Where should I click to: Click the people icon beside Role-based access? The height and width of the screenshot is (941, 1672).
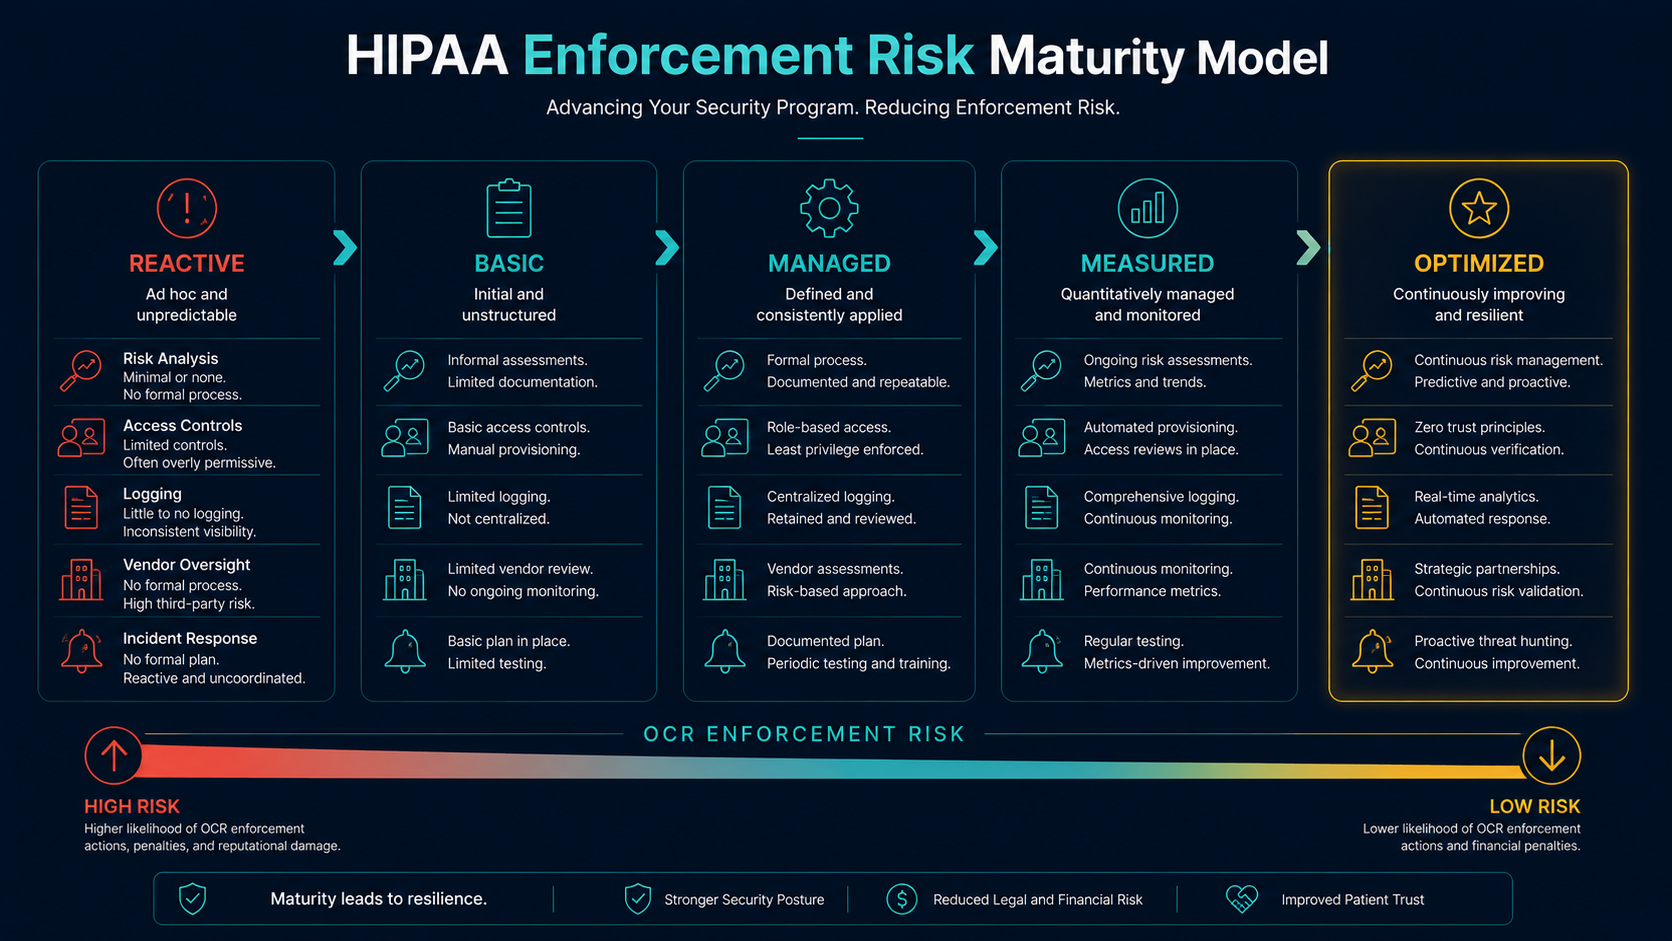[725, 438]
